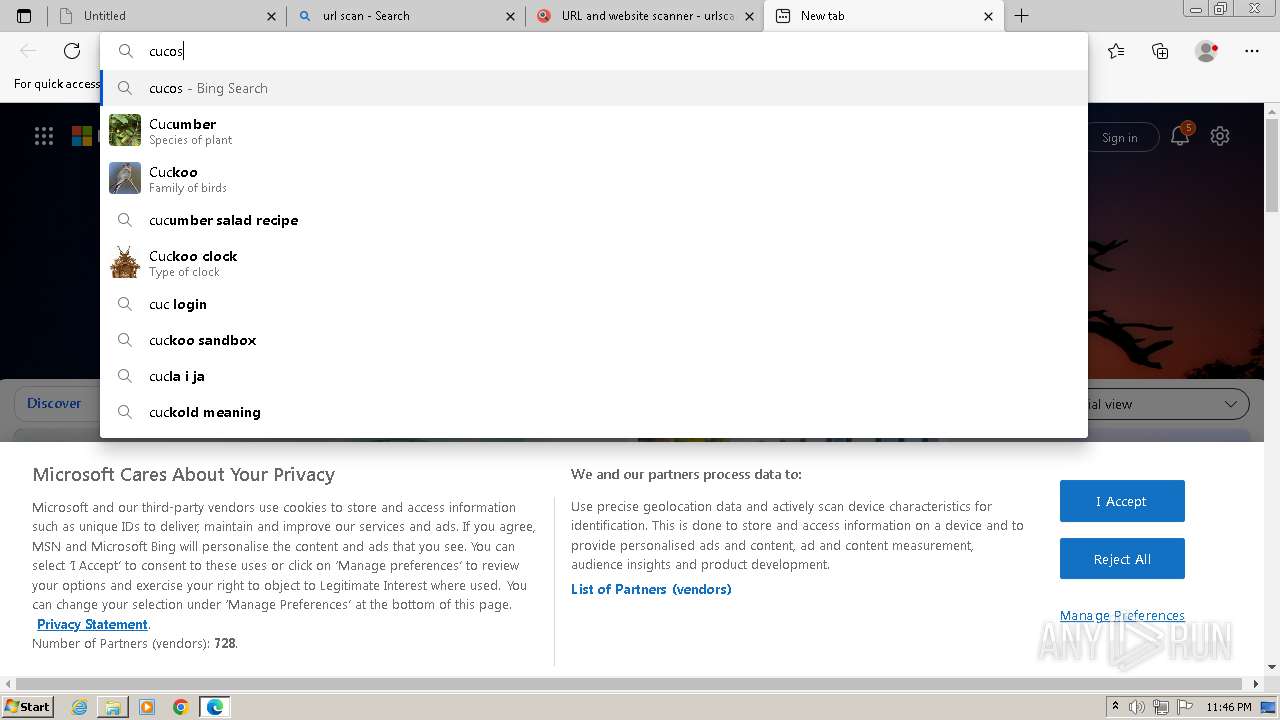The height and width of the screenshot is (720, 1280).
Task: Choose the Cuckoo family of birds suggestion
Action: tap(593, 179)
